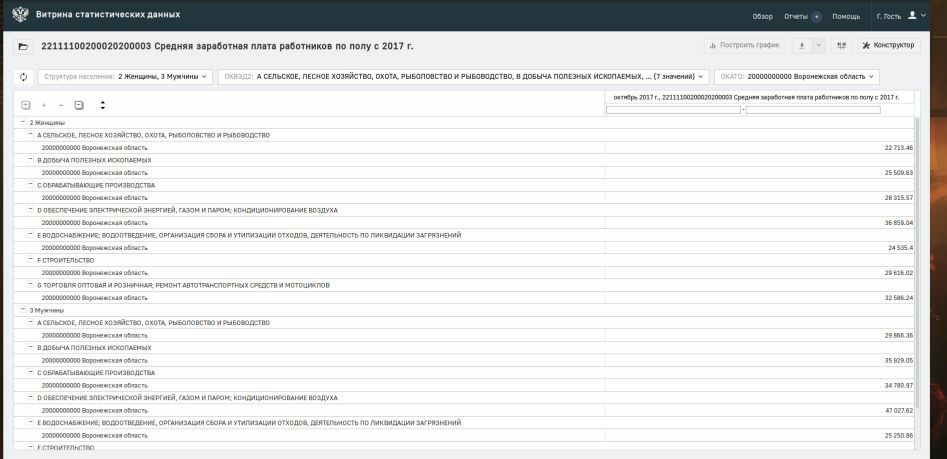Image resolution: width=947 pixels, height=459 pixels.
Task: Click the refresh icon next to the filters
Action: coord(24,77)
